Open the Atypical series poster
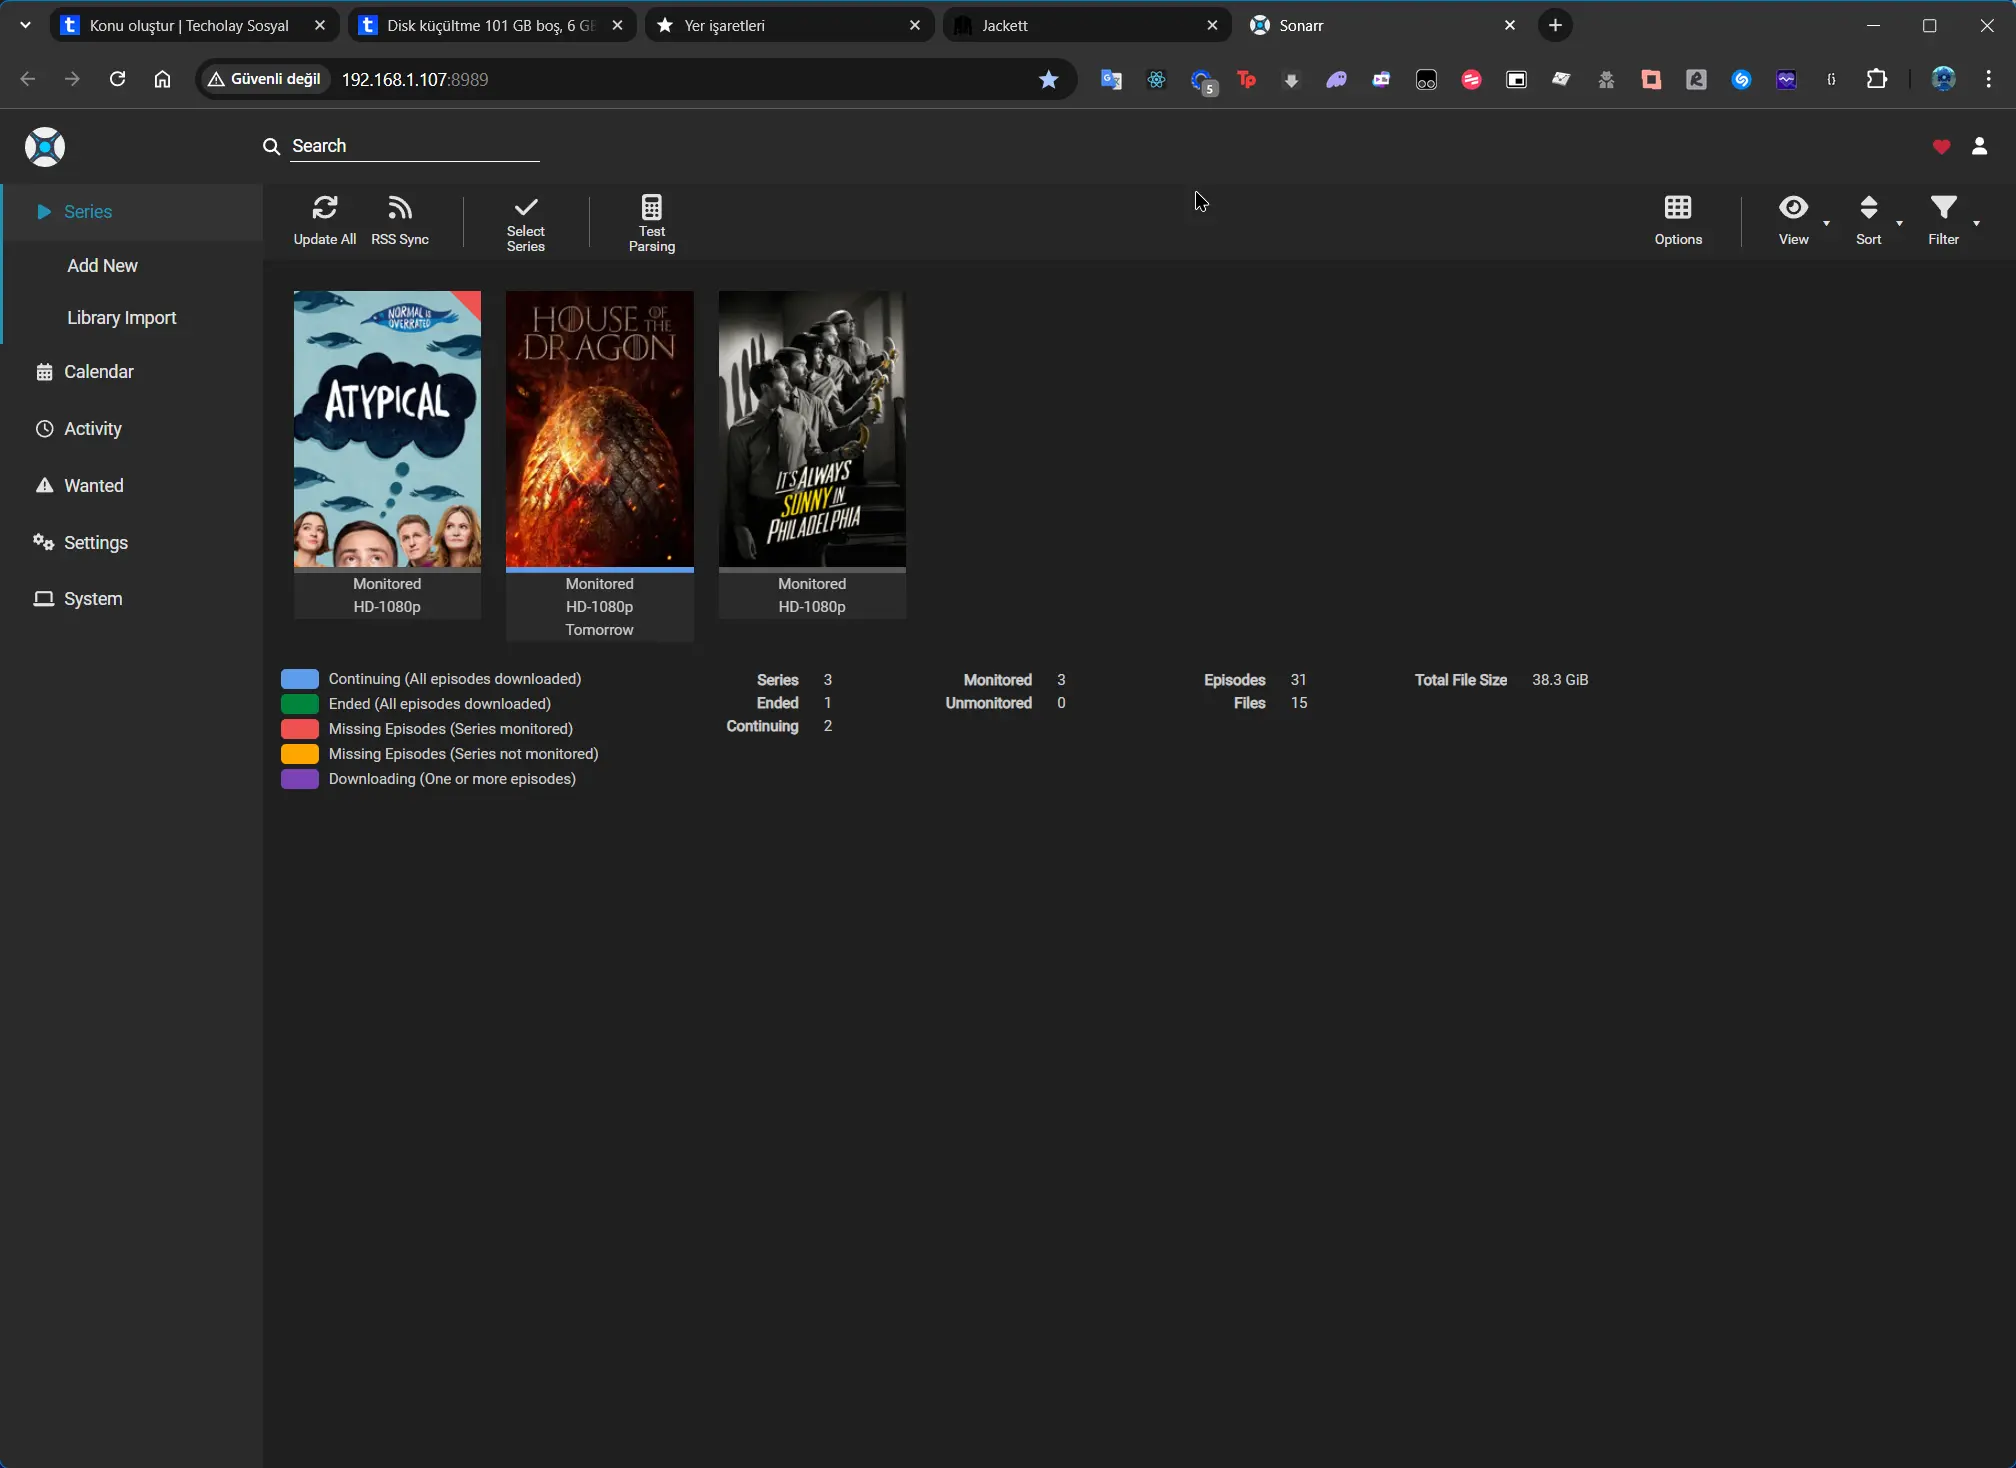 pos(387,429)
